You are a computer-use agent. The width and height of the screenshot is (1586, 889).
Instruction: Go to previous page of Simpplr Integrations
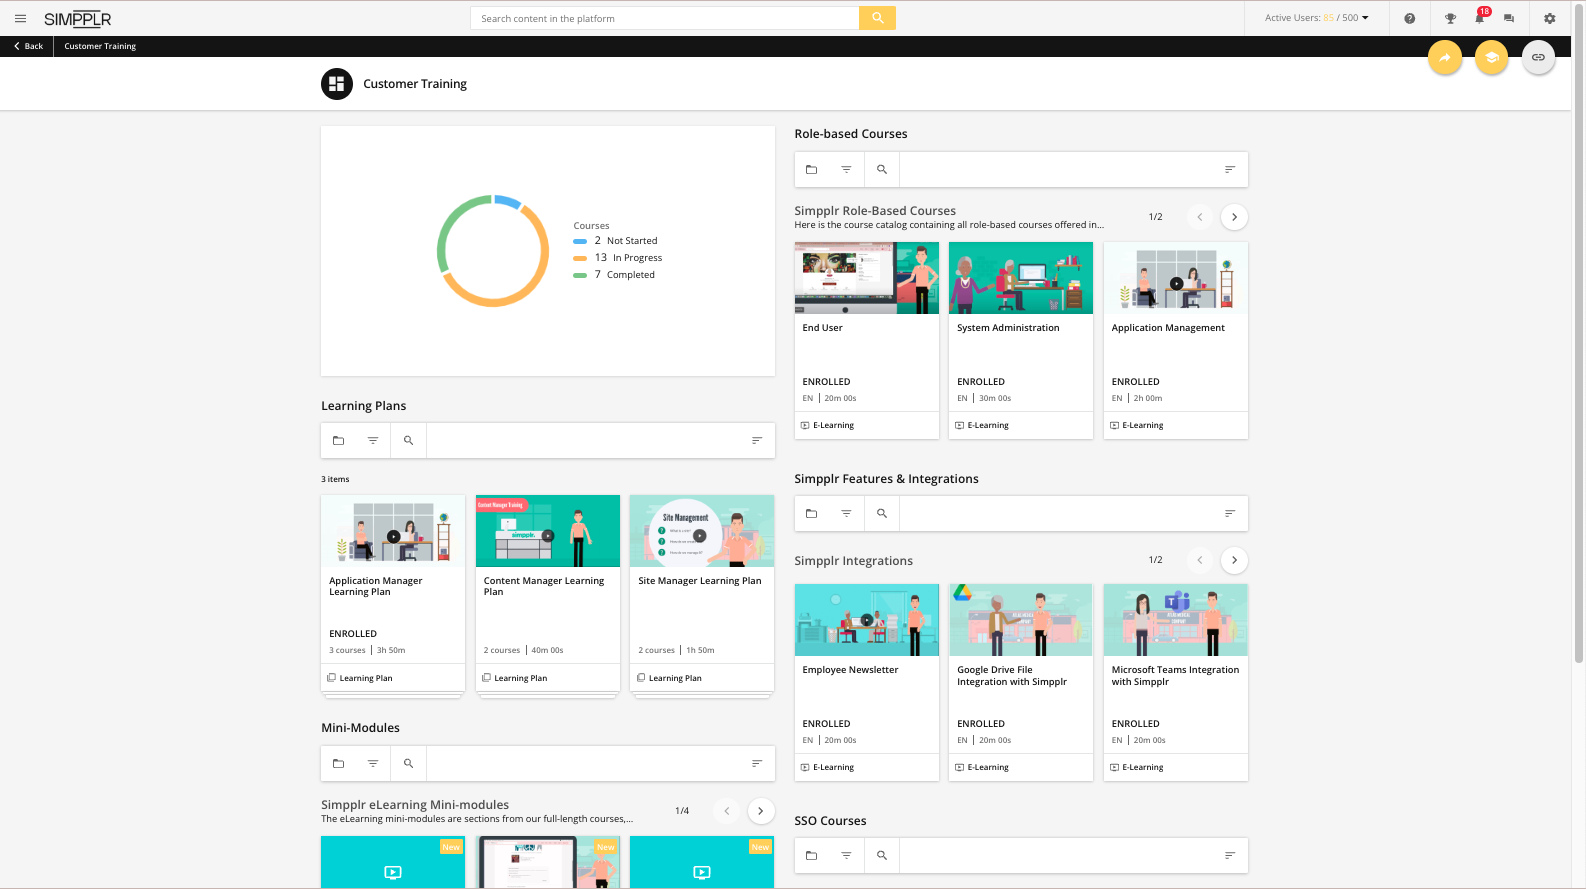1200,560
